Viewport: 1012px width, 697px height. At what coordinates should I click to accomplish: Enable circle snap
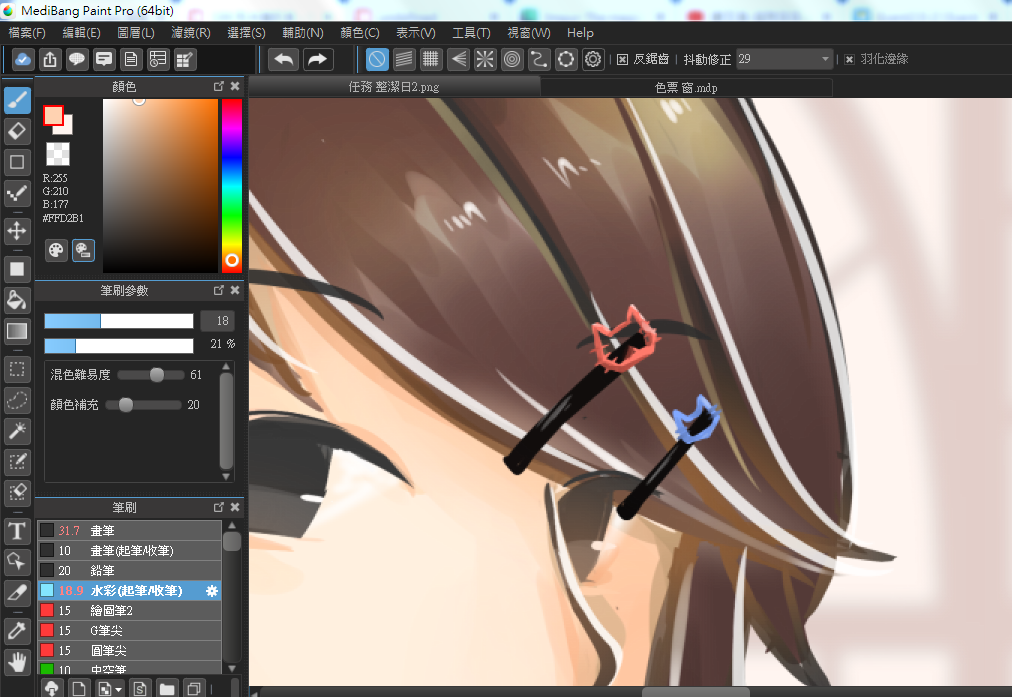click(x=512, y=59)
